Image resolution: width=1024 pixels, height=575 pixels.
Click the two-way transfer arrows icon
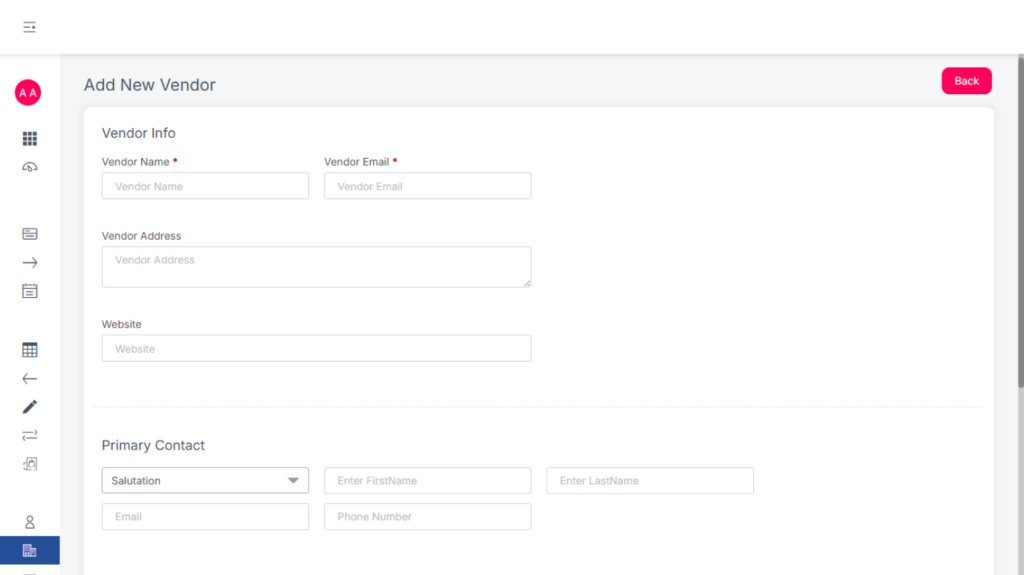(x=30, y=435)
